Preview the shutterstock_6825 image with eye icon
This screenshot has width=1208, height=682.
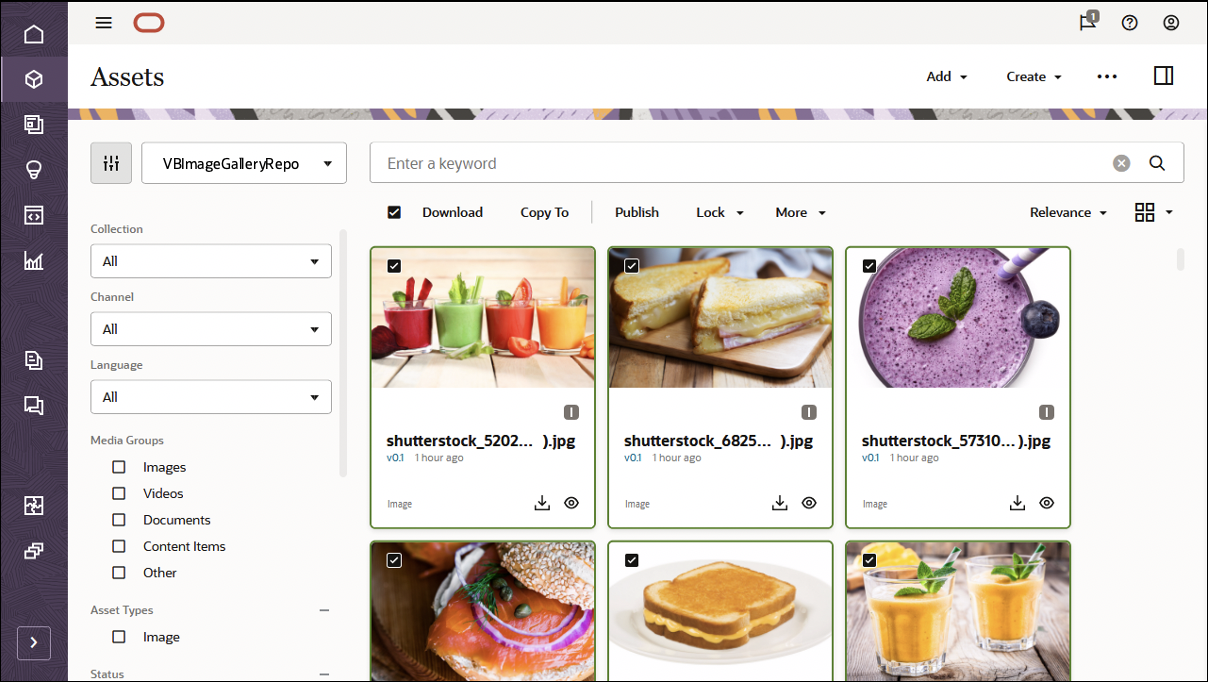809,503
